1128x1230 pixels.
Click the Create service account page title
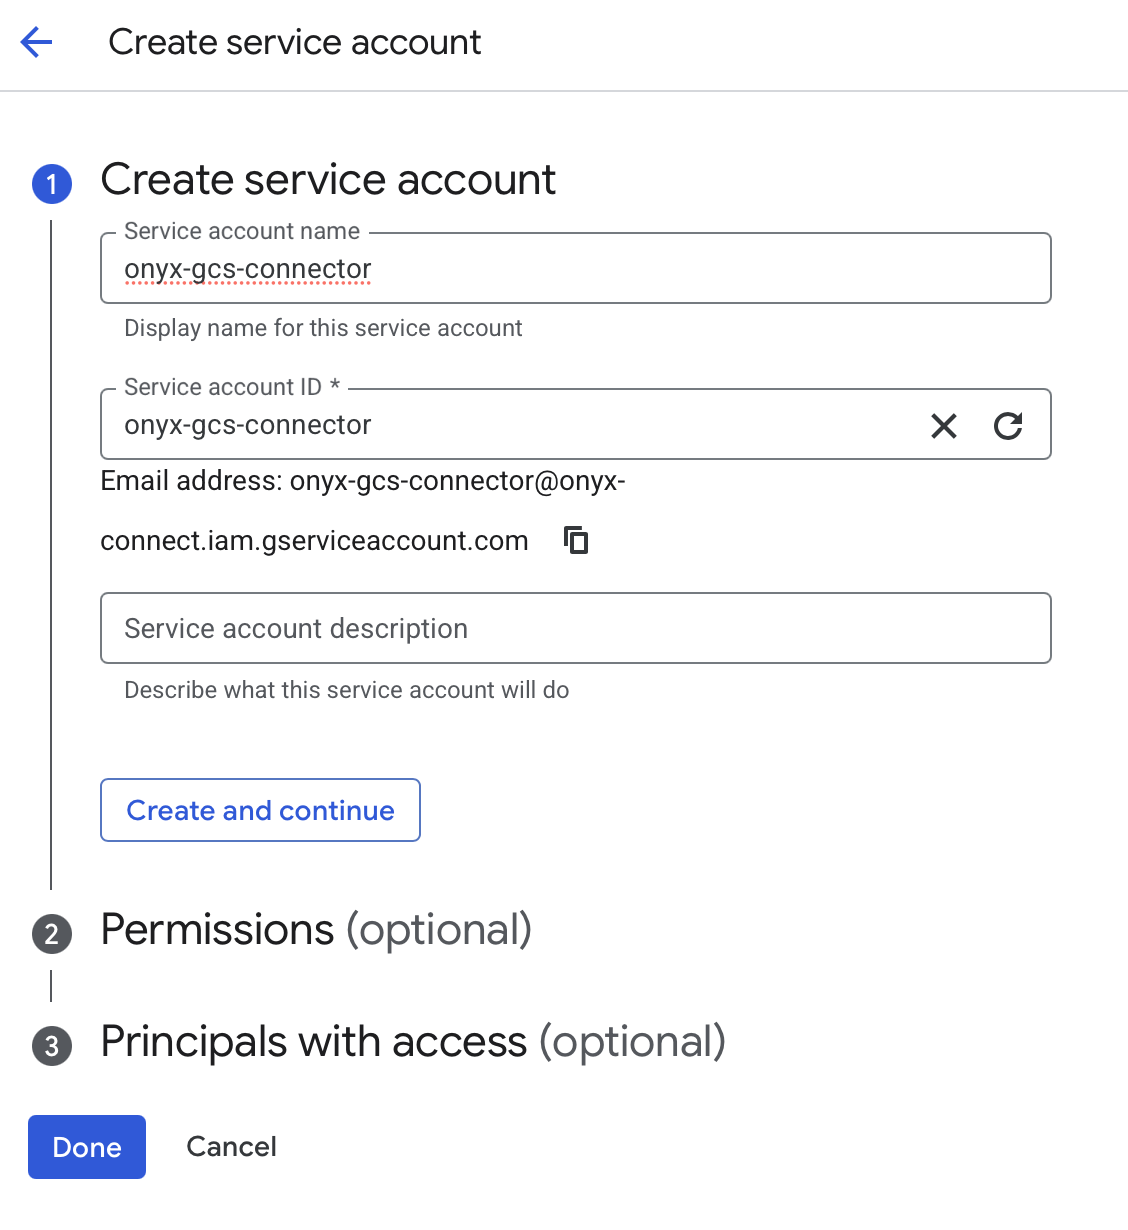pos(294,42)
